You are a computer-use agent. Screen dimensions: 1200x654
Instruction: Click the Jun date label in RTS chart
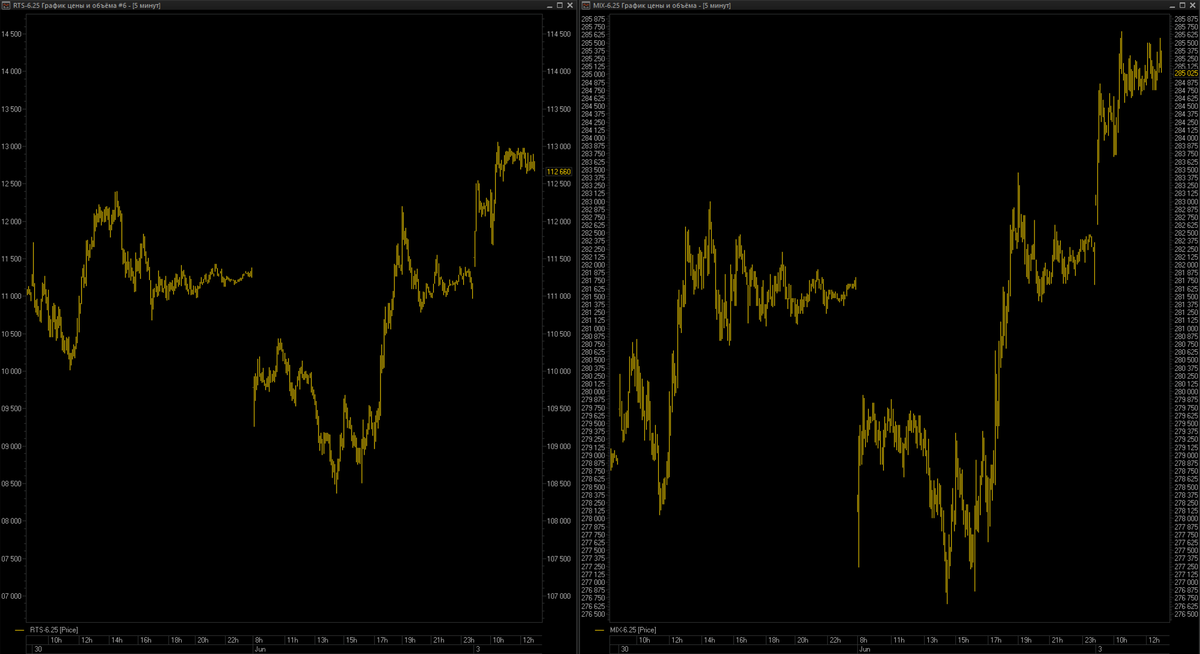[260, 649]
